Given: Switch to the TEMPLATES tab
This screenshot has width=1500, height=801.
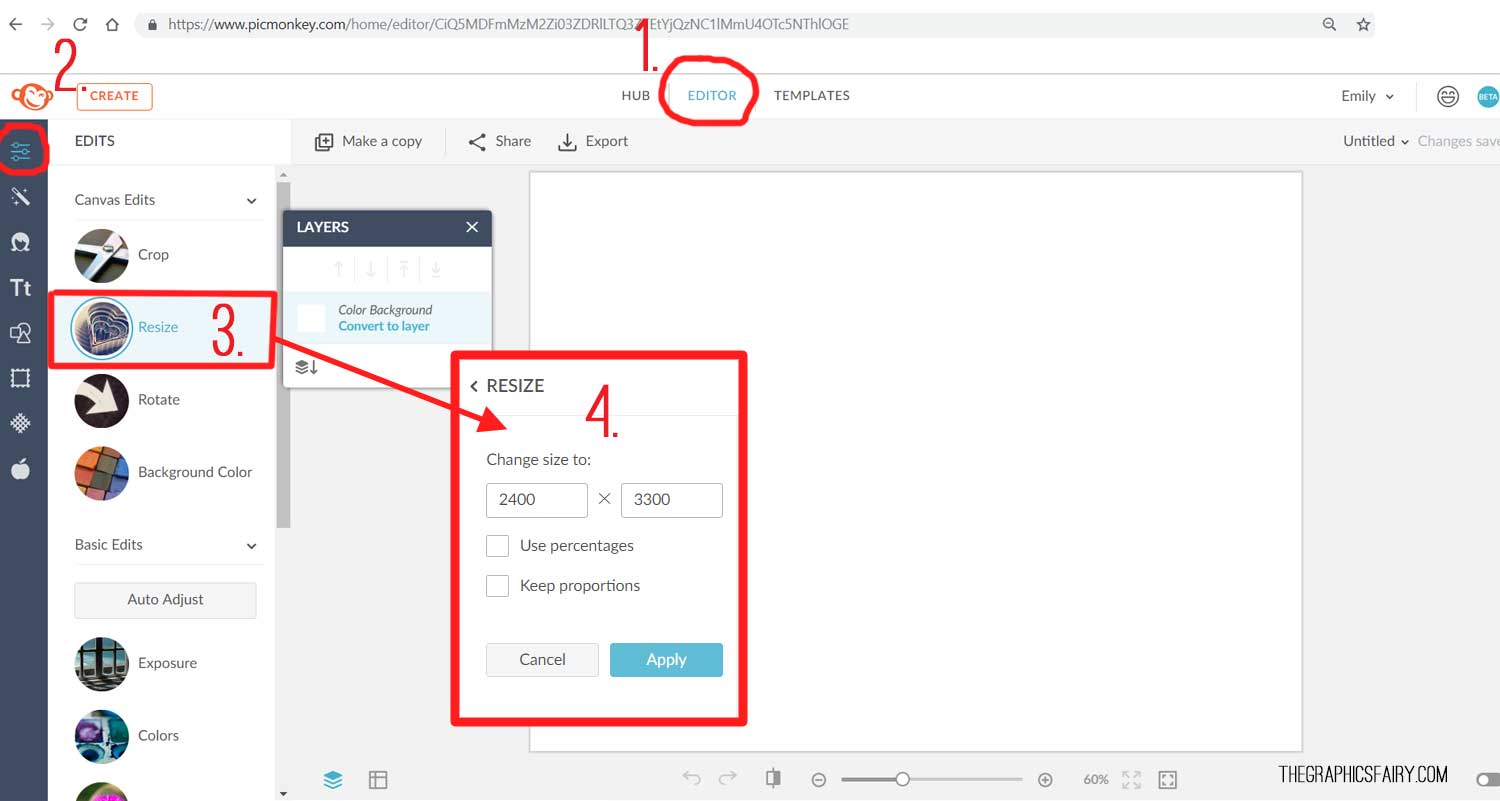Looking at the screenshot, I should click(811, 96).
